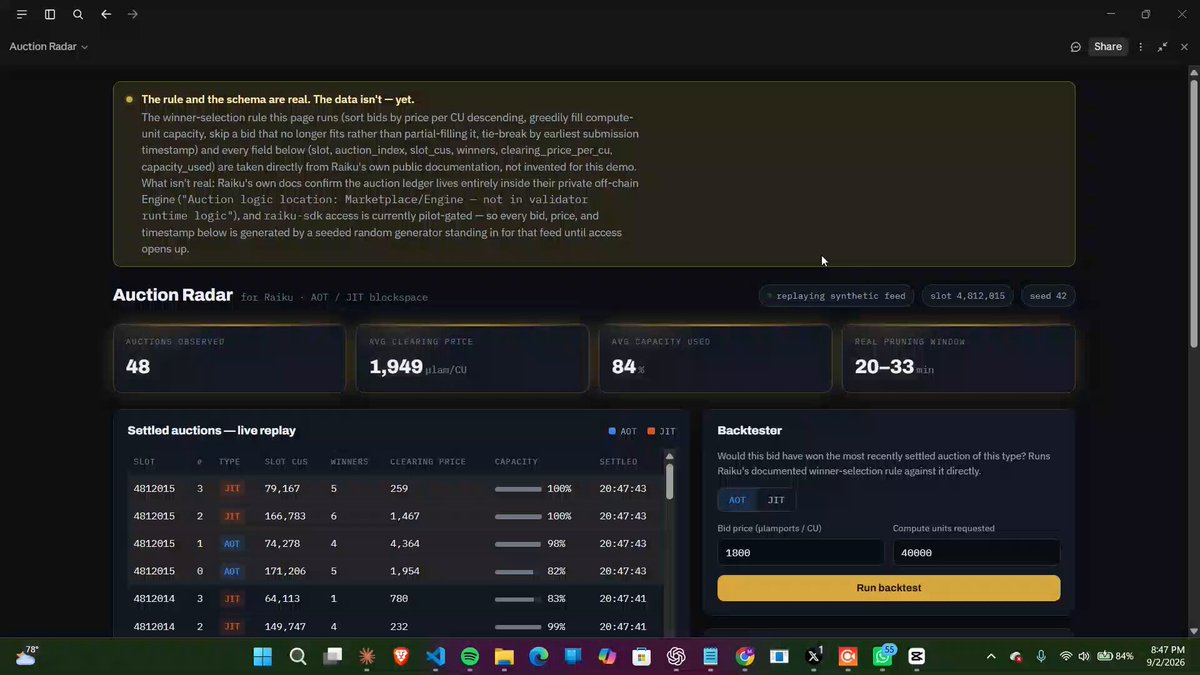This screenshot has width=1200, height=675.
Task: Click the seed 42 pill
Action: [x=1048, y=296]
